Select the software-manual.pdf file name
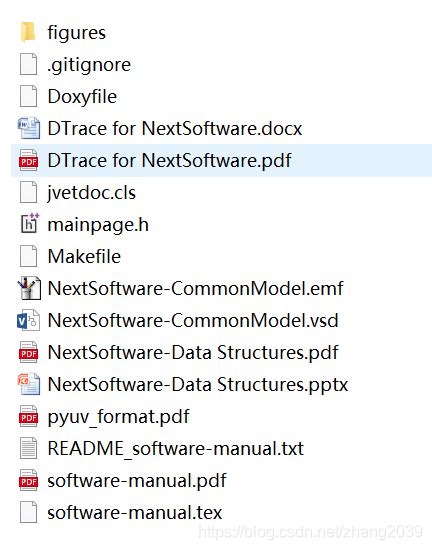432x550 pixels. (137, 481)
